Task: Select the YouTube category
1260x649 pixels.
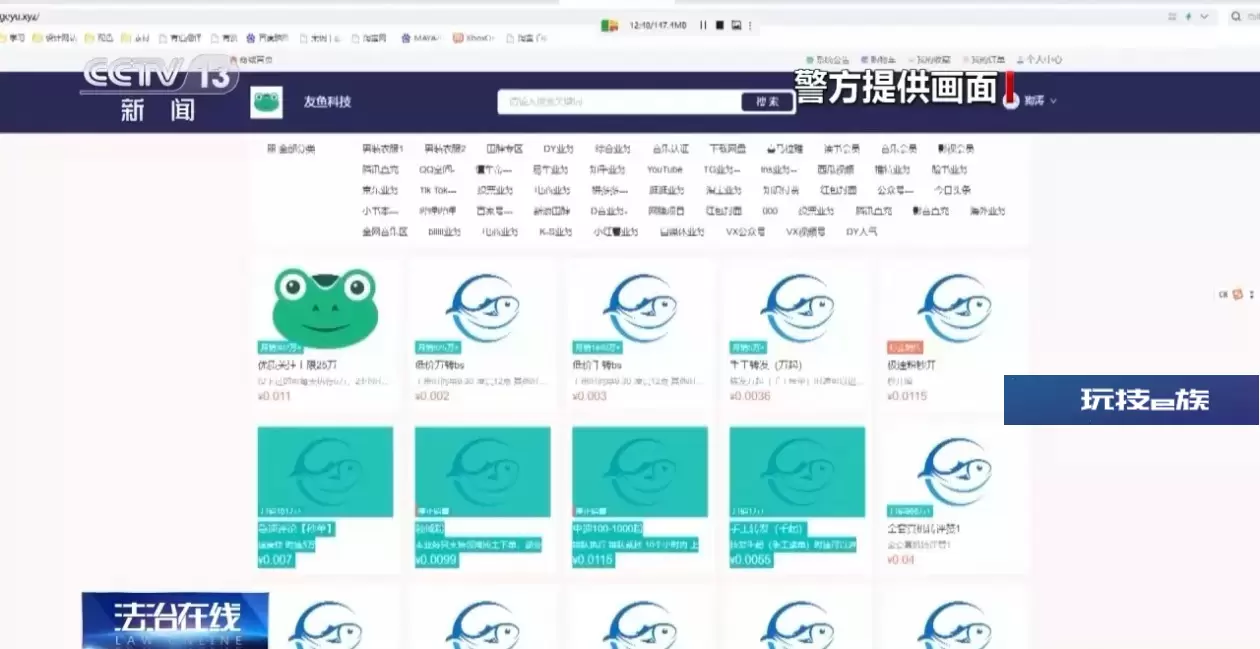Action: [x=664, y=170]
